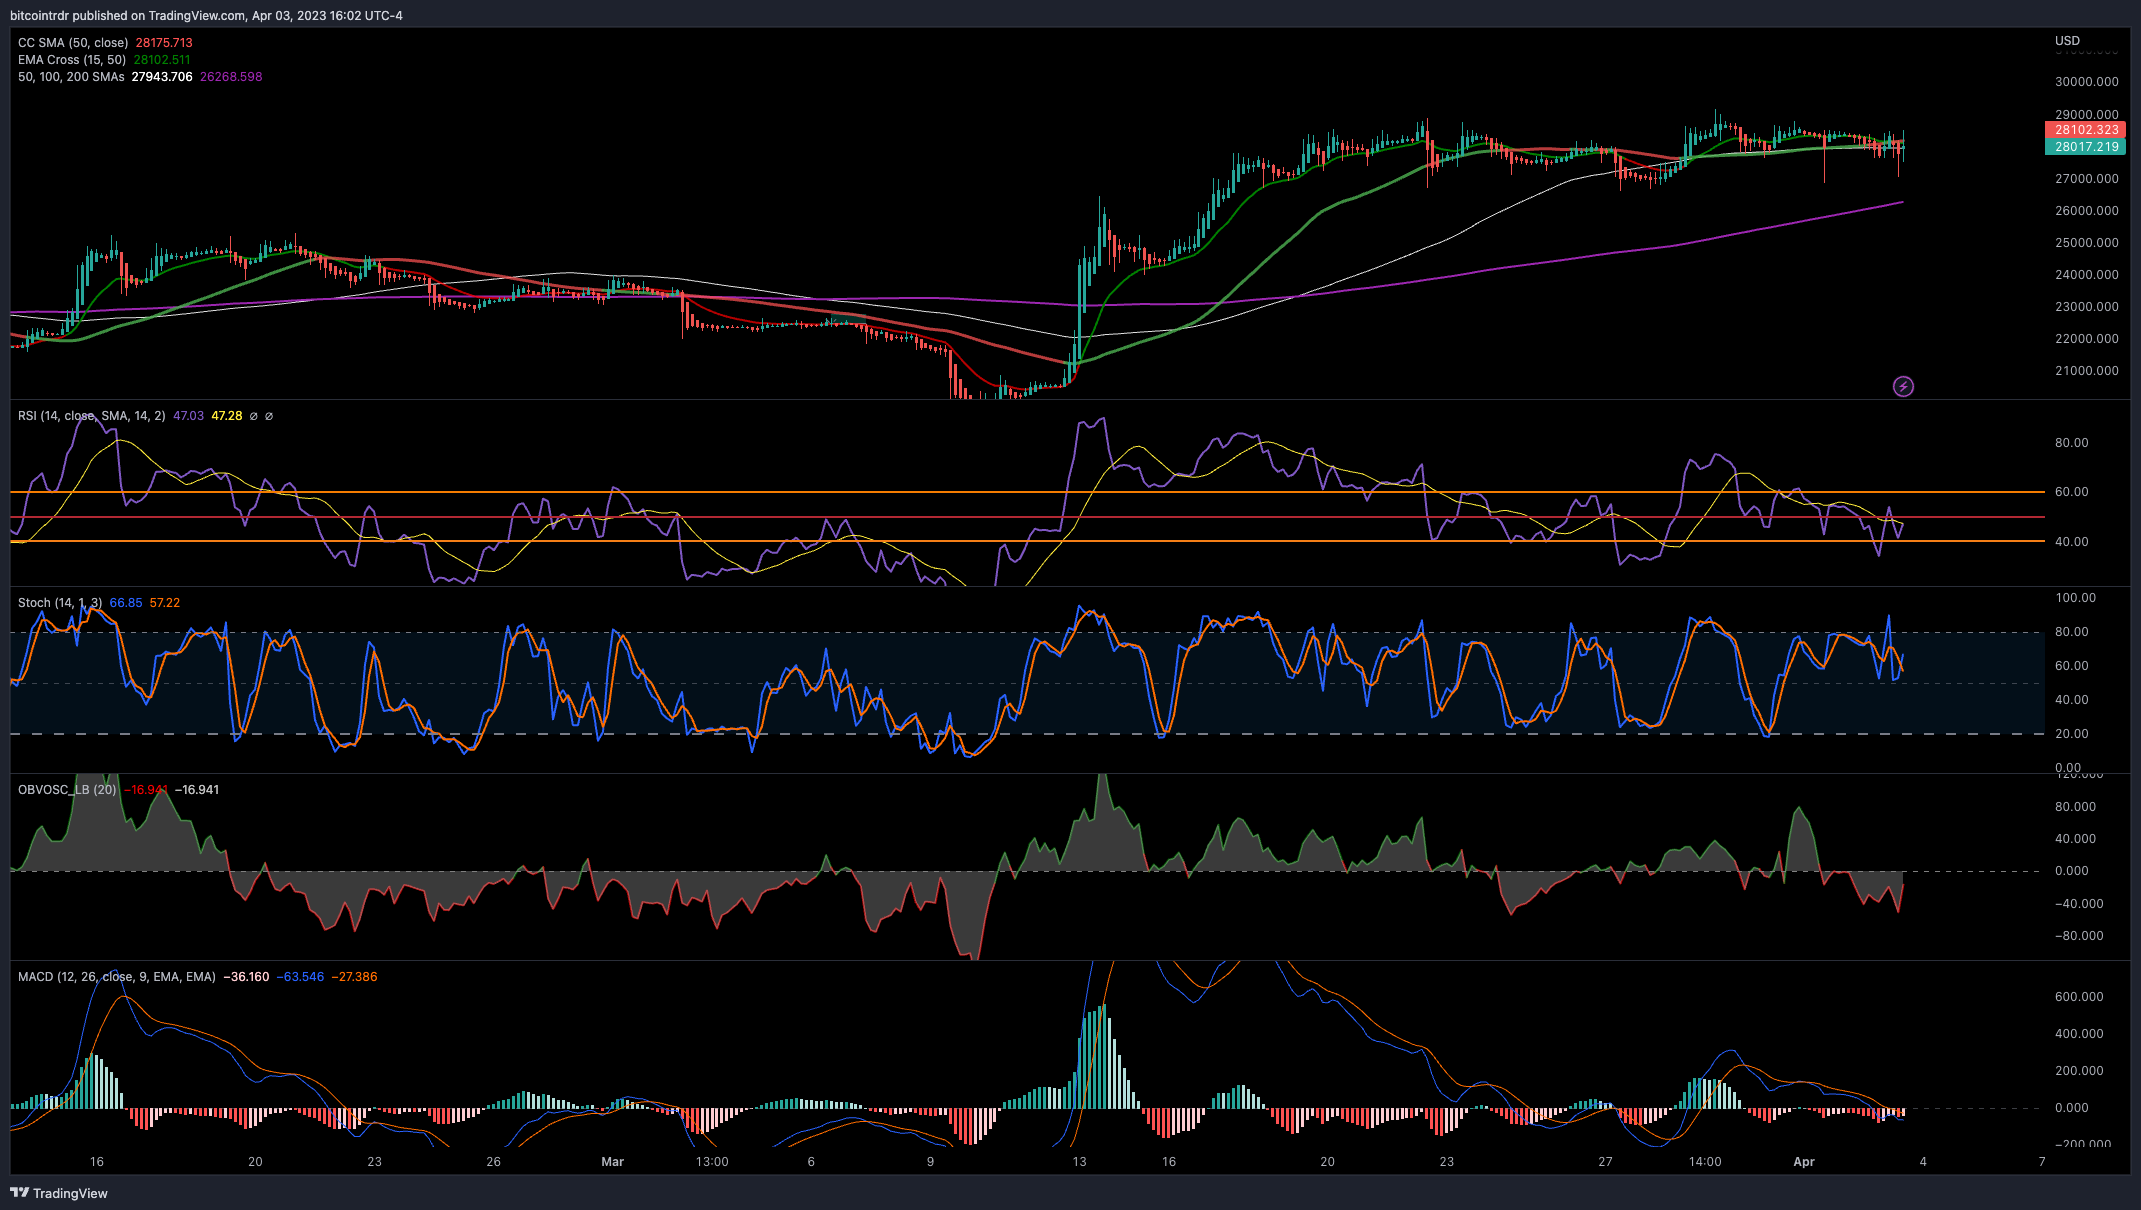Open the TradingView logo in footer
Image resolution: width=2141 pixels, height=1210 pixels.
point(58,1193)
